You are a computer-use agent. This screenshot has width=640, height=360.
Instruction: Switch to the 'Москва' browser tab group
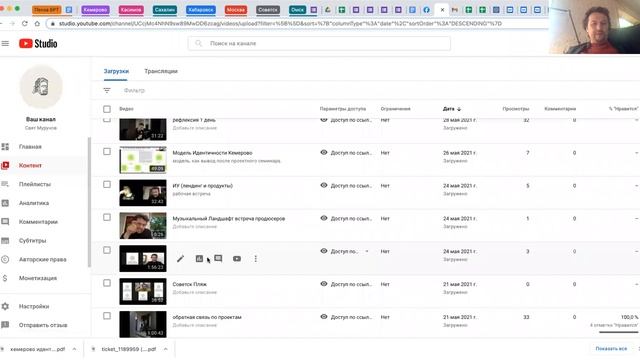pos(236,10)
